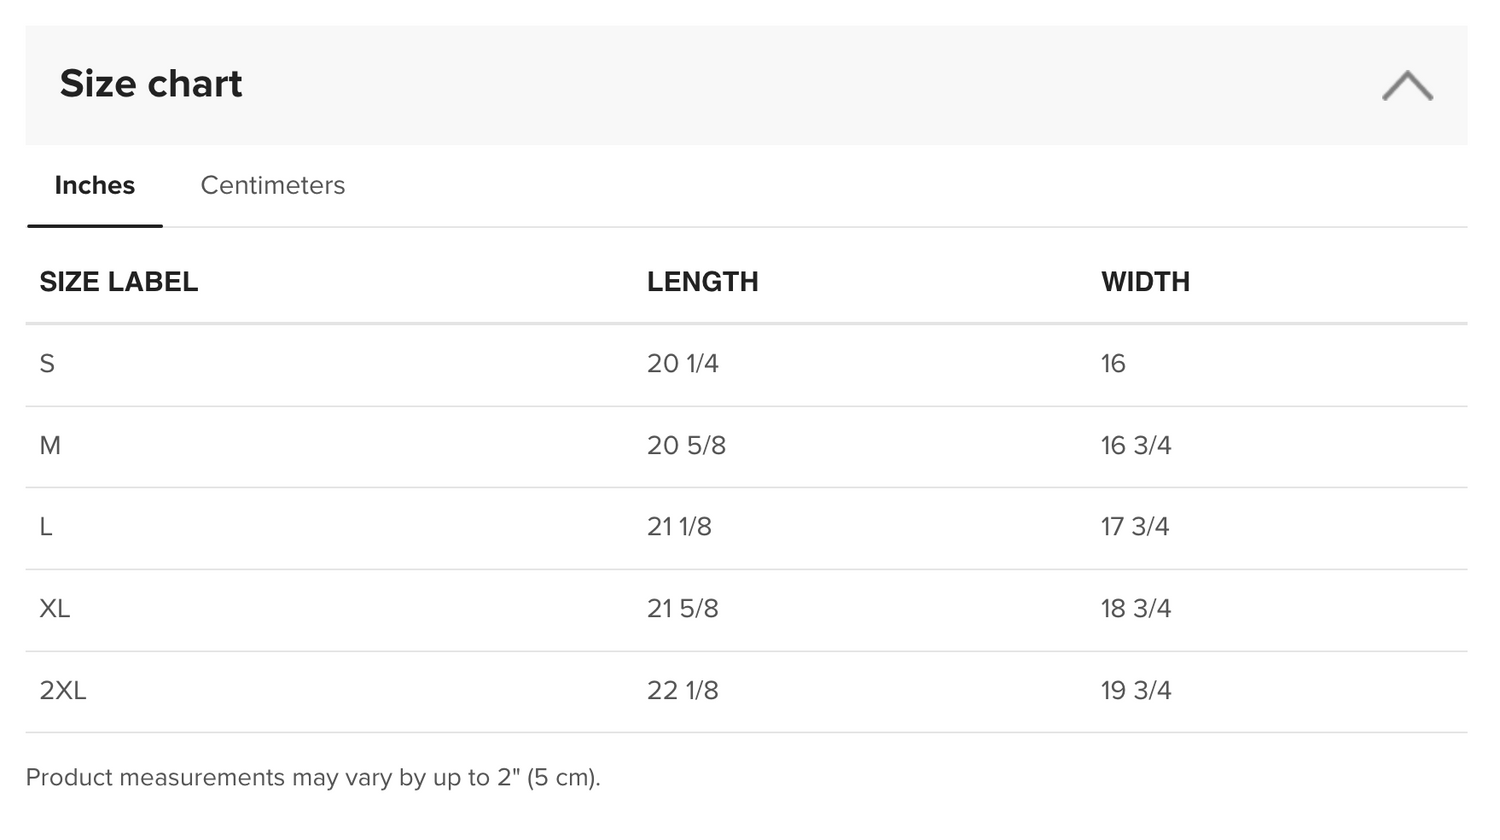Select the WIDTH column header
The image size is (1500, 840).
tap(1145, 281)
